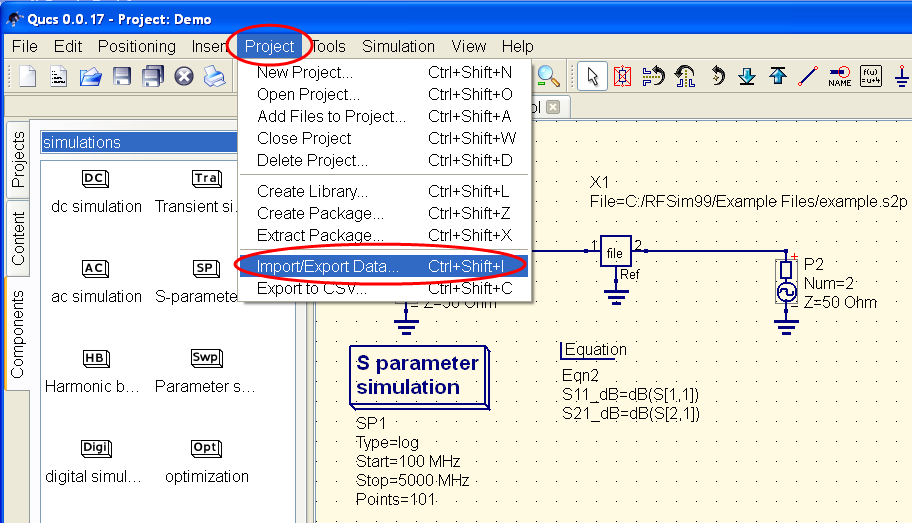Click the Go into Subcircuit down-arrow icon
This screenshot has height=523, width=912.
(x=747, y=76)
